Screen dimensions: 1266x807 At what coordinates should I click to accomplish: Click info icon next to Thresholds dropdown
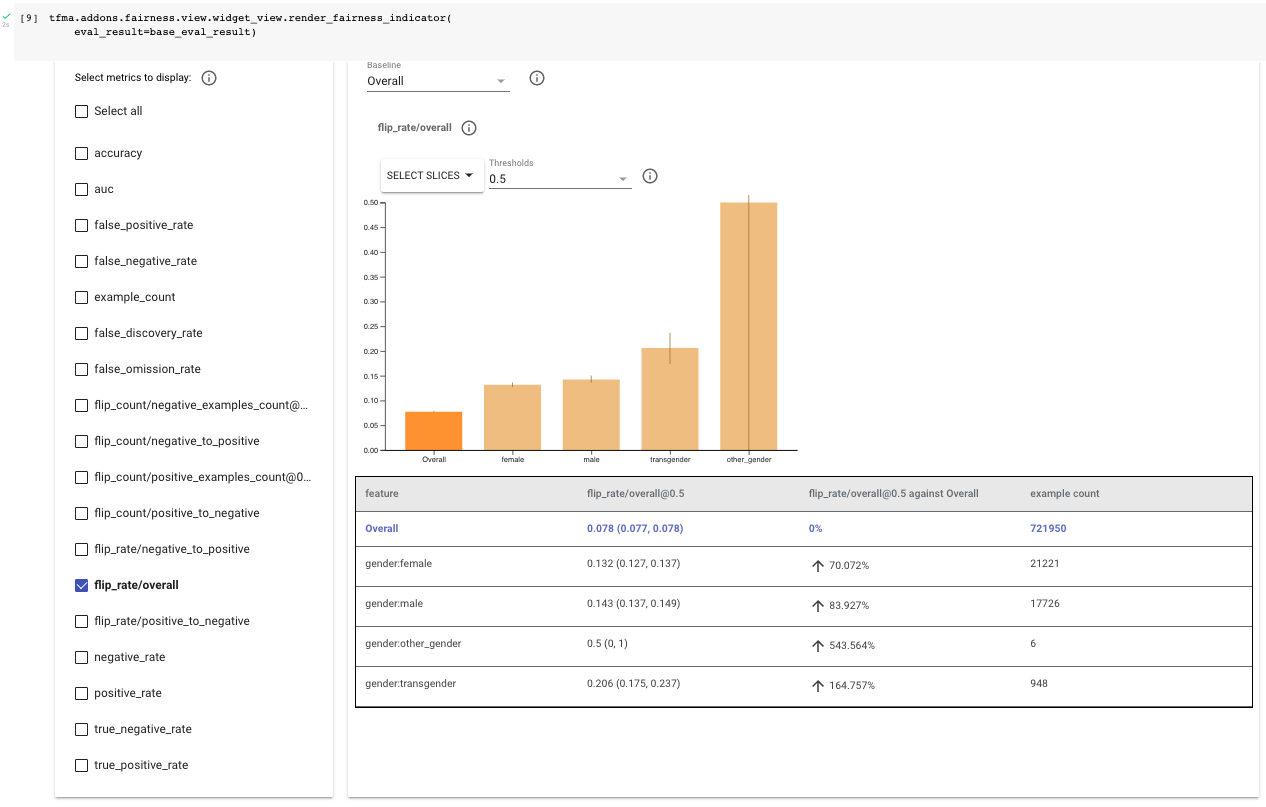(x=650, y=176)
